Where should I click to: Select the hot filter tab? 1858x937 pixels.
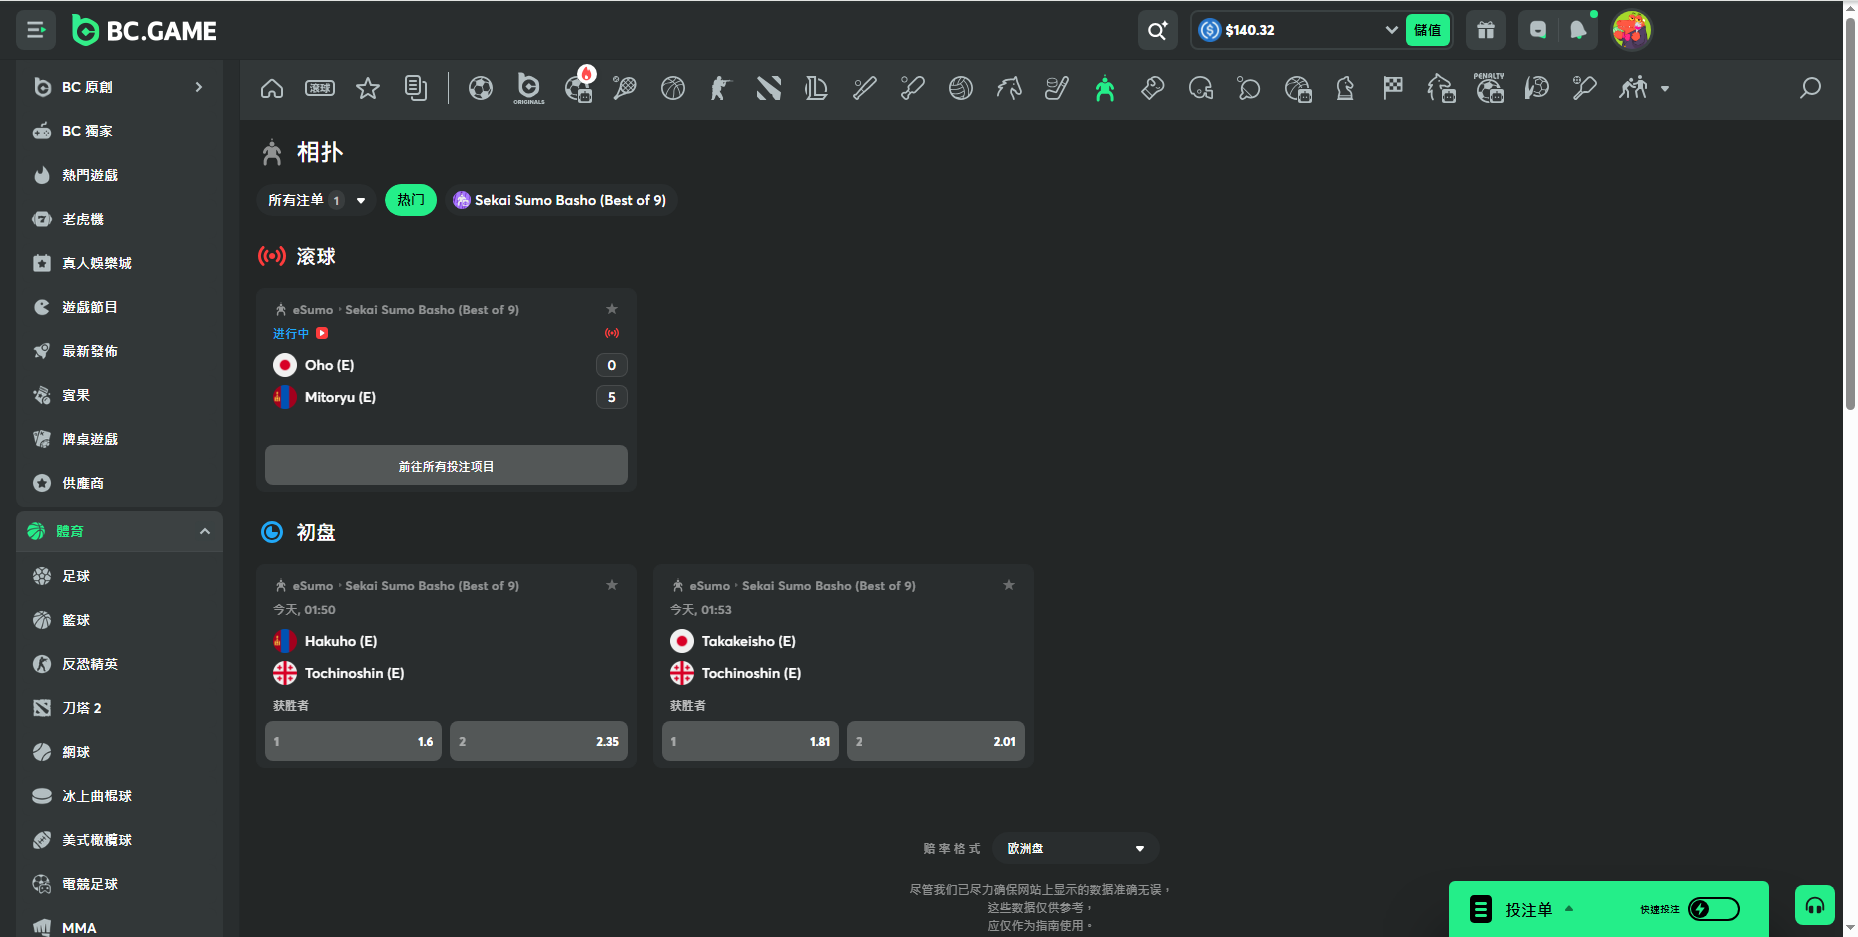tap(411, 200)
